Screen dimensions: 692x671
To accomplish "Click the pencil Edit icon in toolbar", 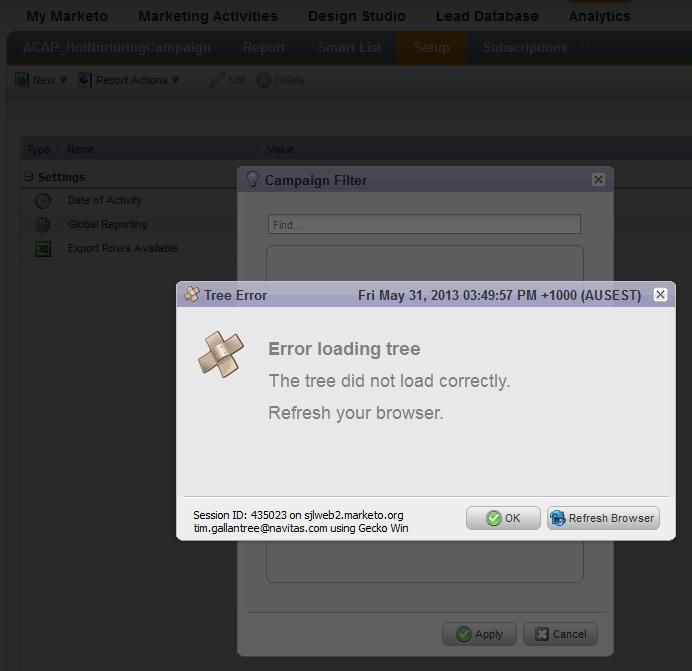I will point(216,80).
